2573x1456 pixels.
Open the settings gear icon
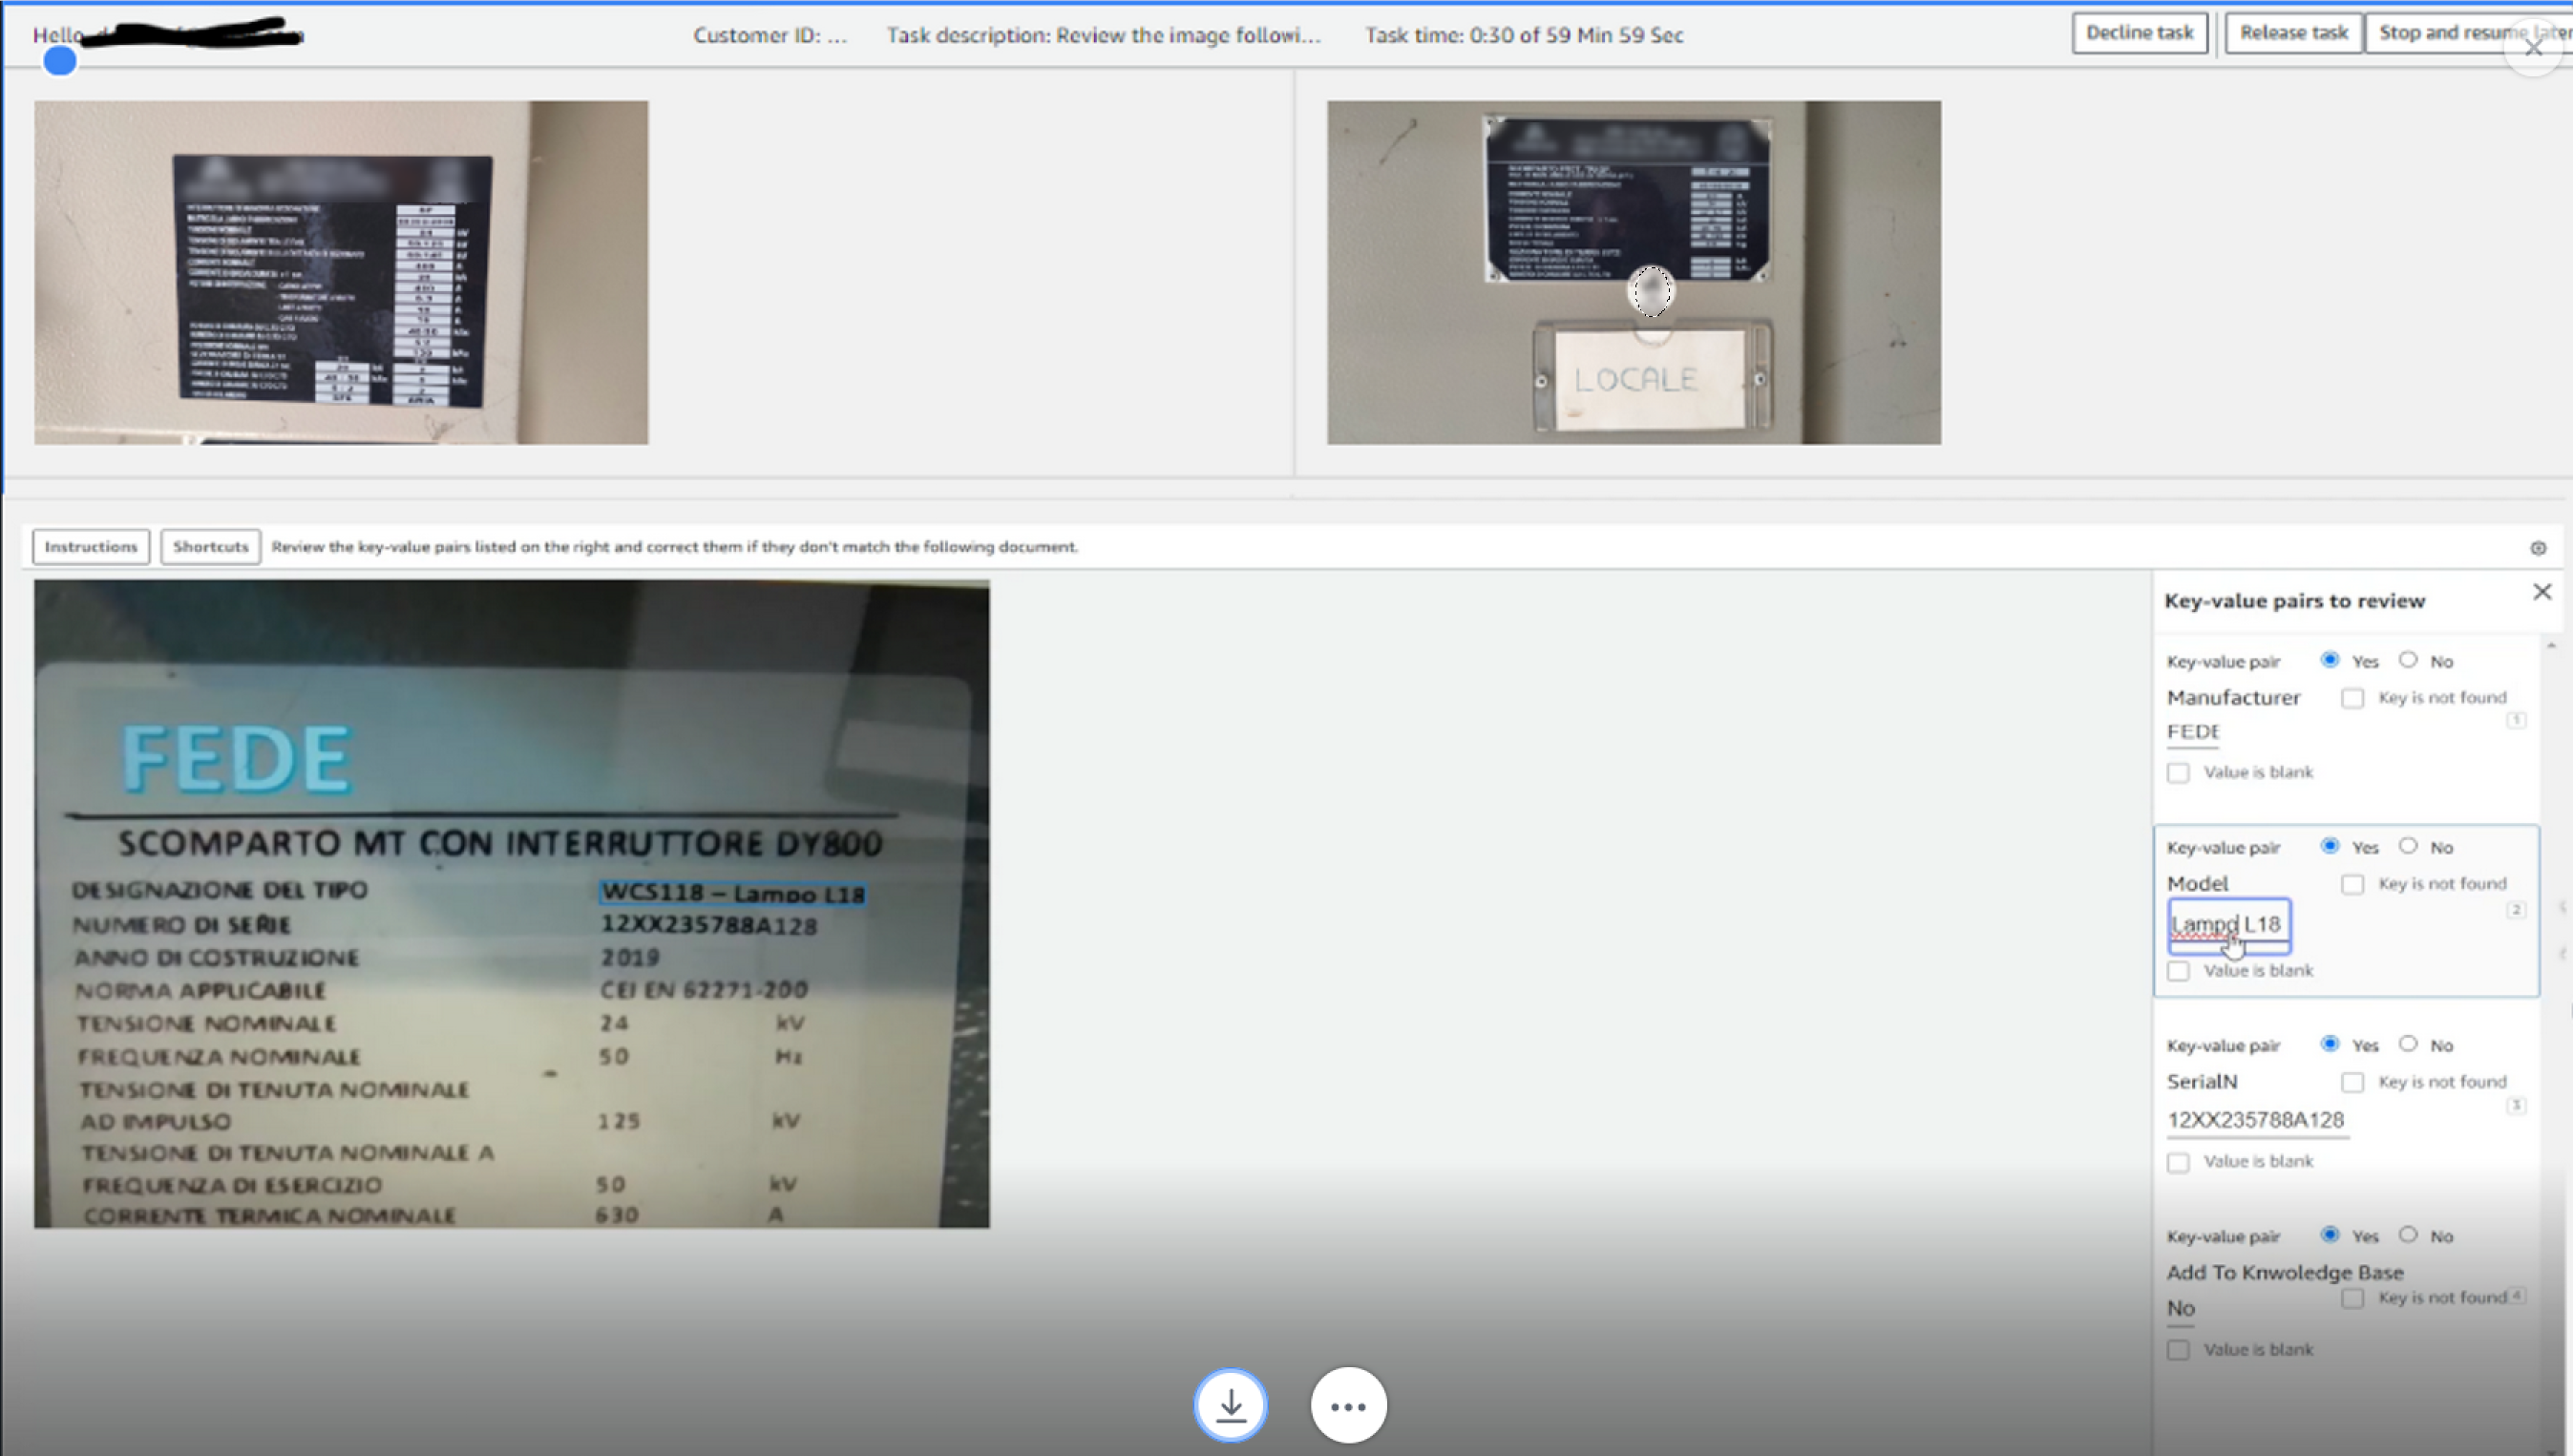tap(2539, 548)
